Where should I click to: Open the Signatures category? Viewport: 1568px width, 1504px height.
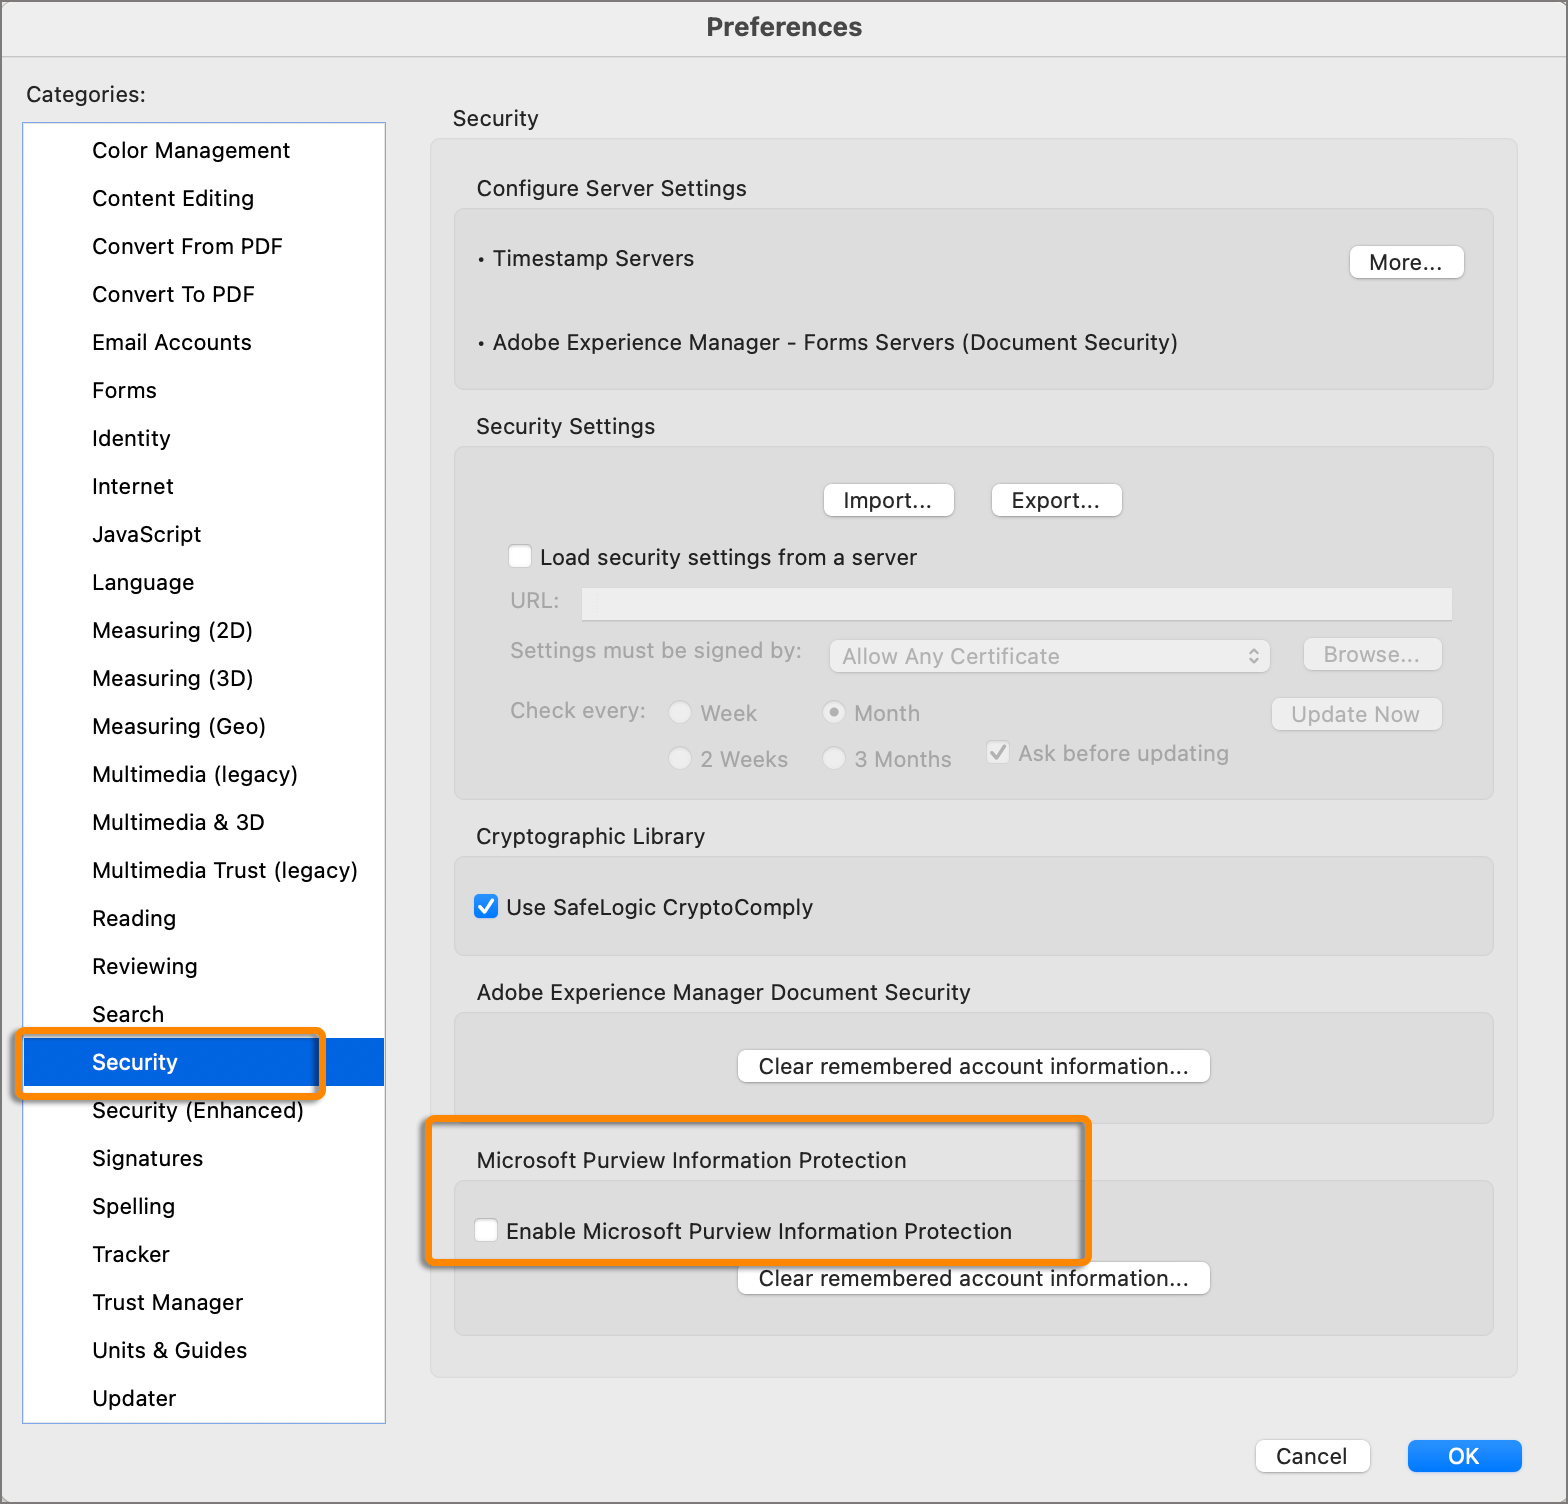click(x=147, y=1158)
